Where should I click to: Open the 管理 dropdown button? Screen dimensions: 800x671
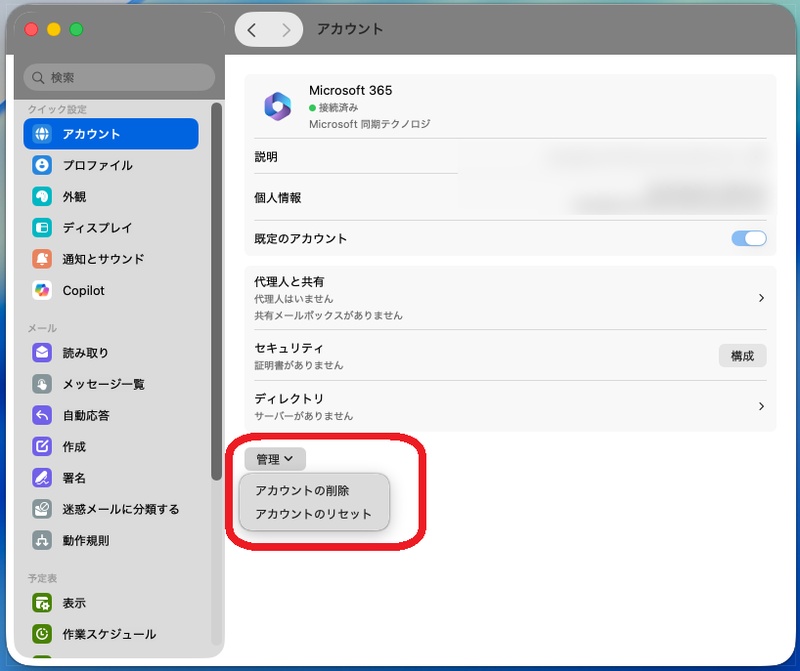pyautogui.click(x=275, y=459)
